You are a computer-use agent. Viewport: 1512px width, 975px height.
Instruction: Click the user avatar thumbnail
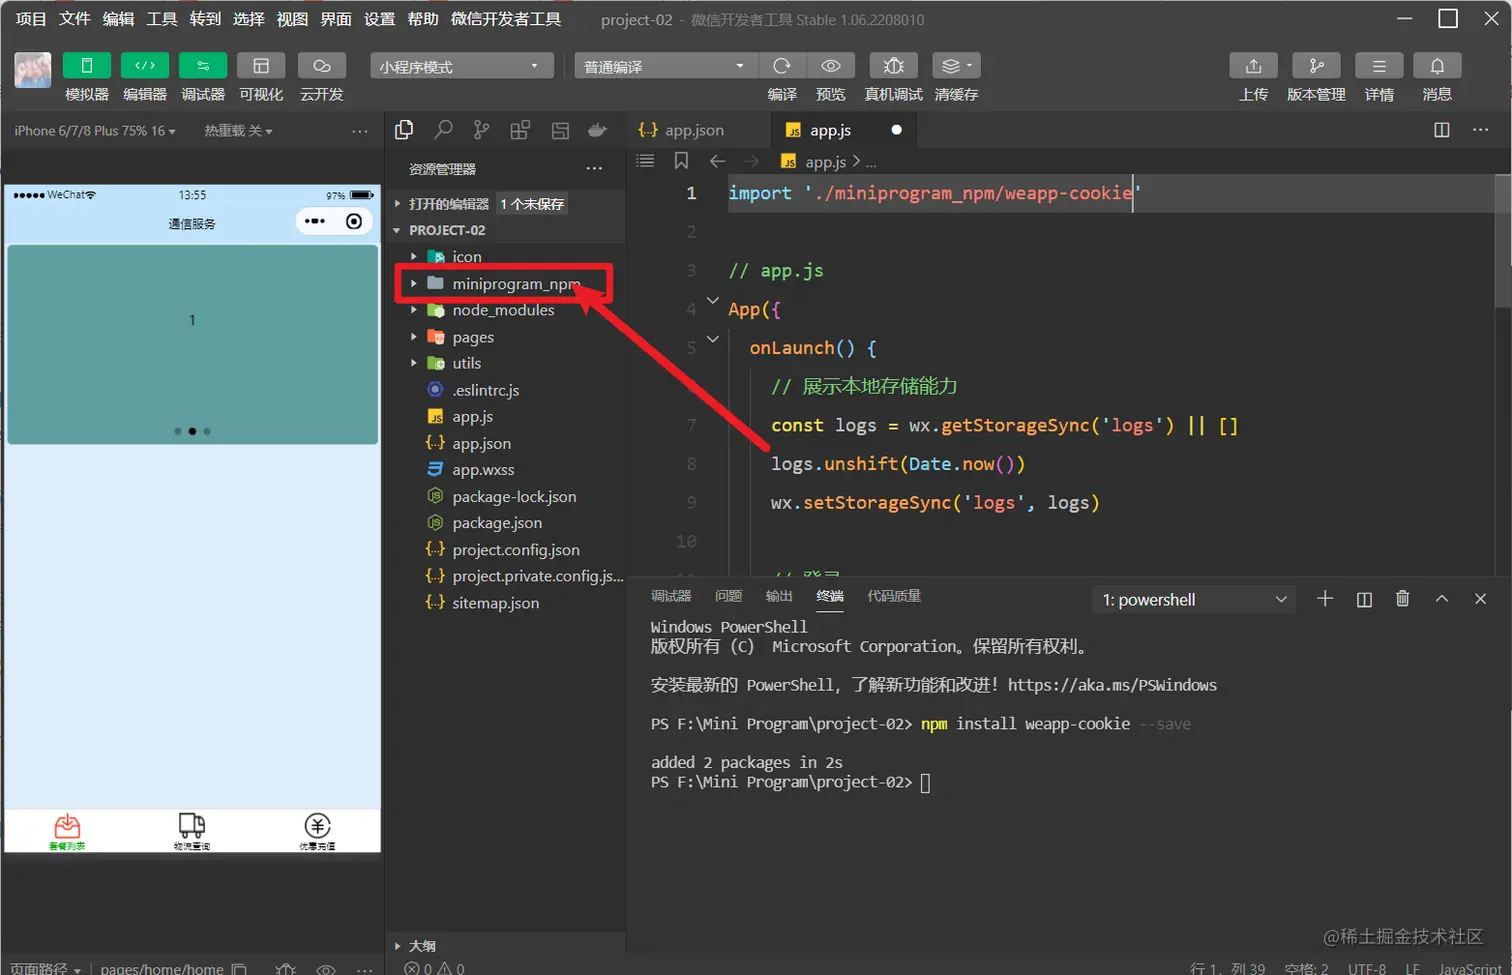33,70
